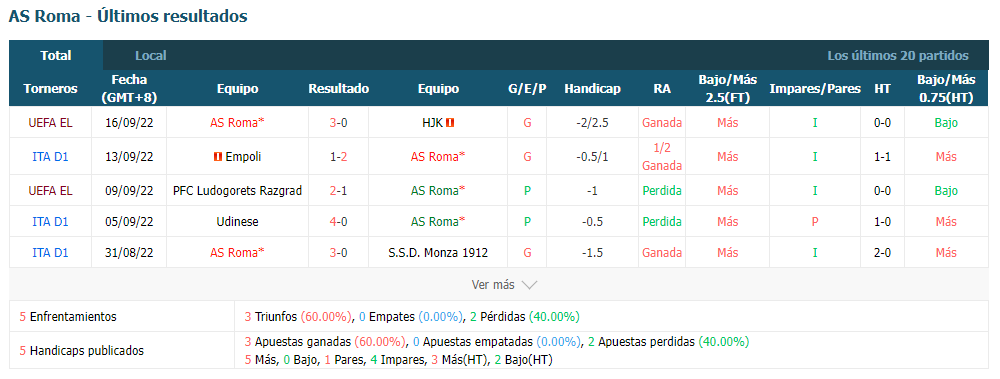
Task: Open the Udinese team link
Action: point(237,221)
